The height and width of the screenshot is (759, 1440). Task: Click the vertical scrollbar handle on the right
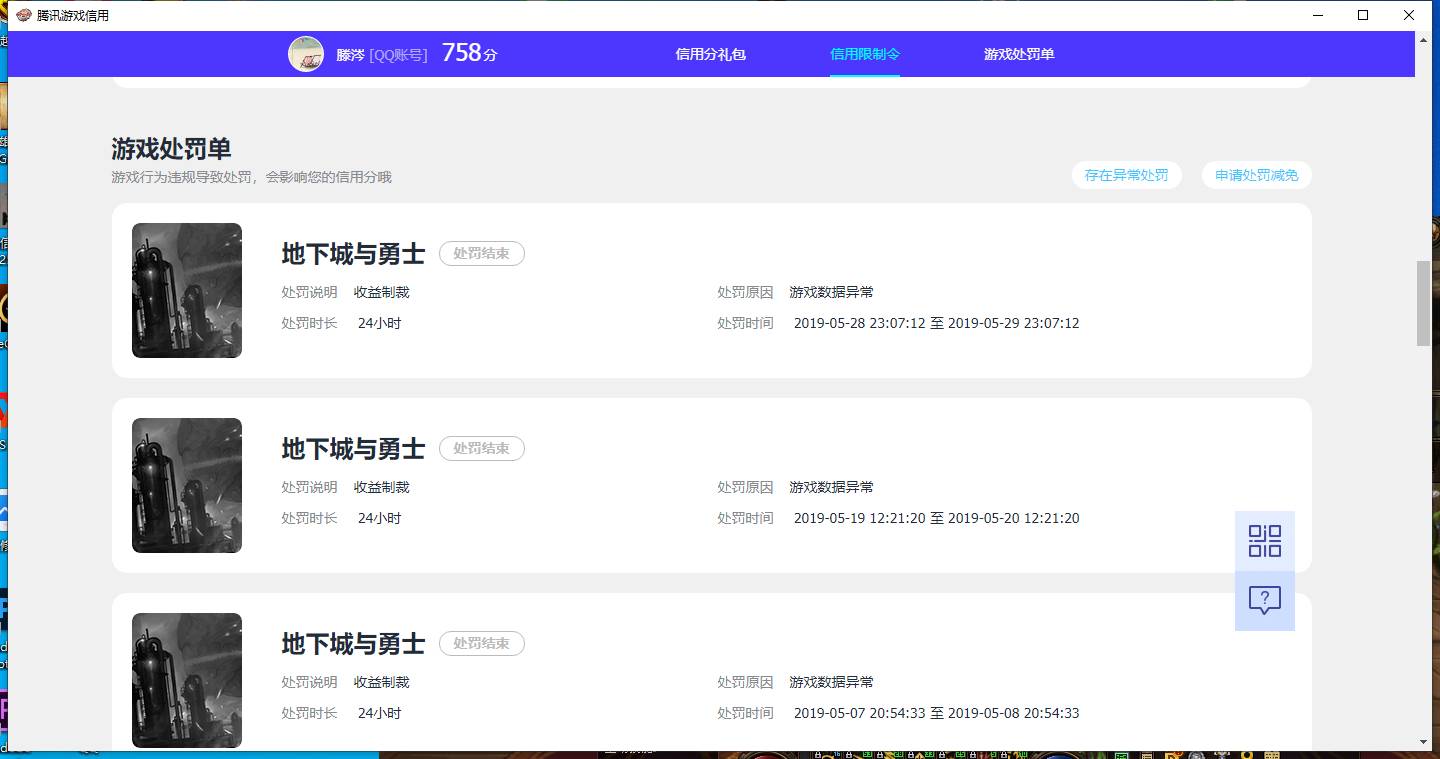pos(1424,300)
